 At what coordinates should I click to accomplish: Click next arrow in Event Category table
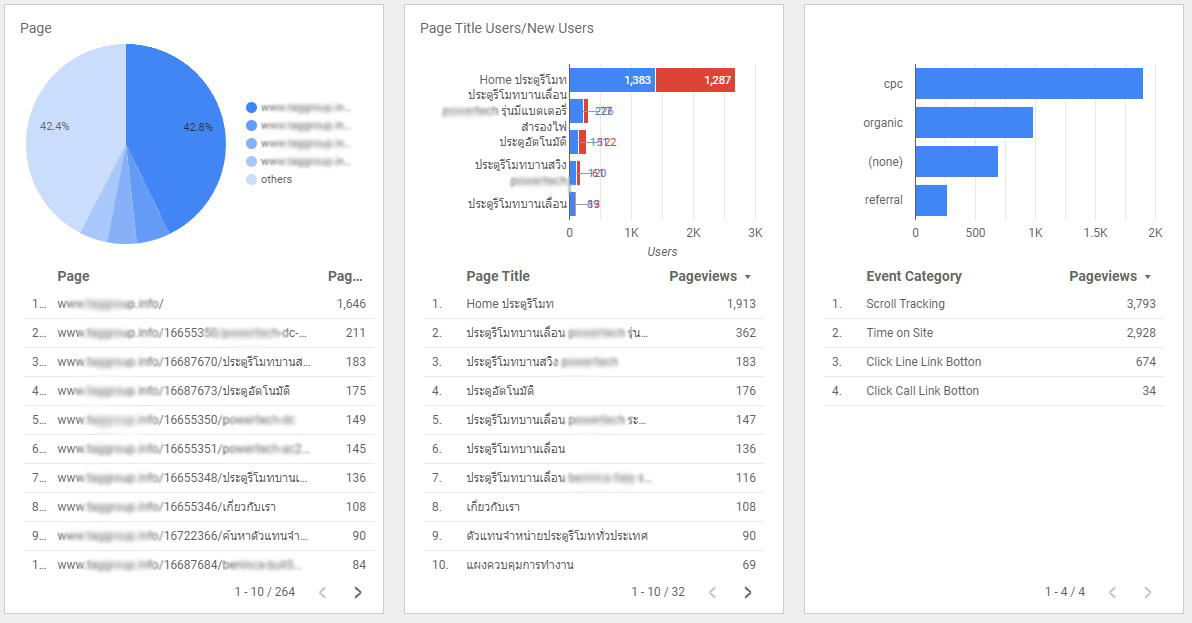coord(1148,593)
